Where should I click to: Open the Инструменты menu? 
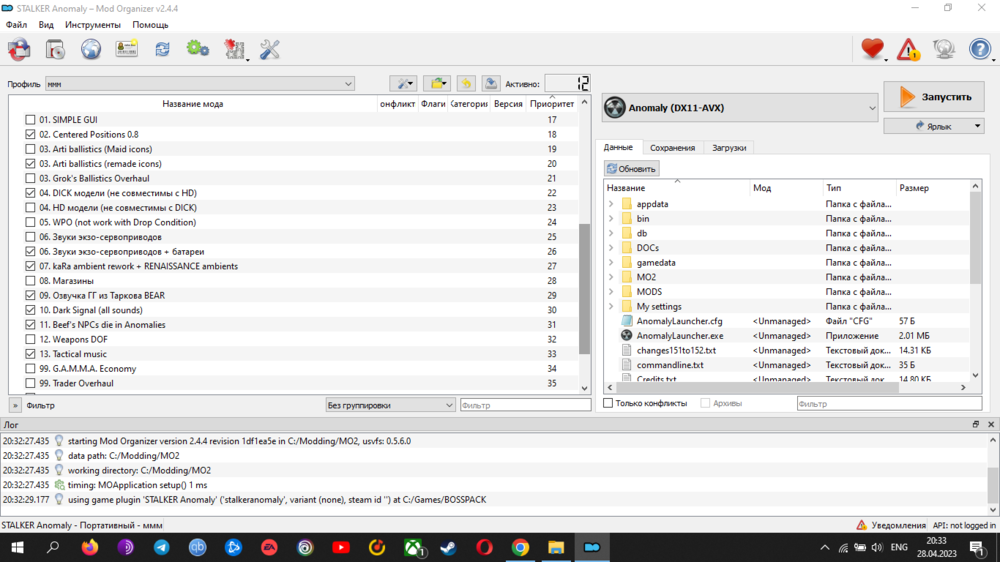pos(92,25)
